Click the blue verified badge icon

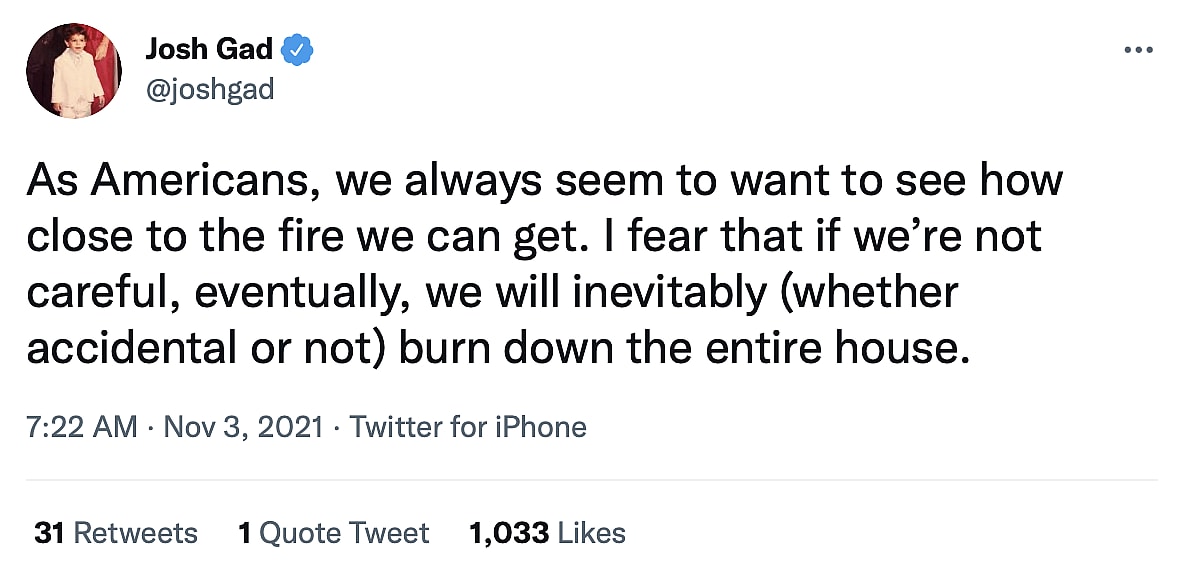tap(299, 48)
